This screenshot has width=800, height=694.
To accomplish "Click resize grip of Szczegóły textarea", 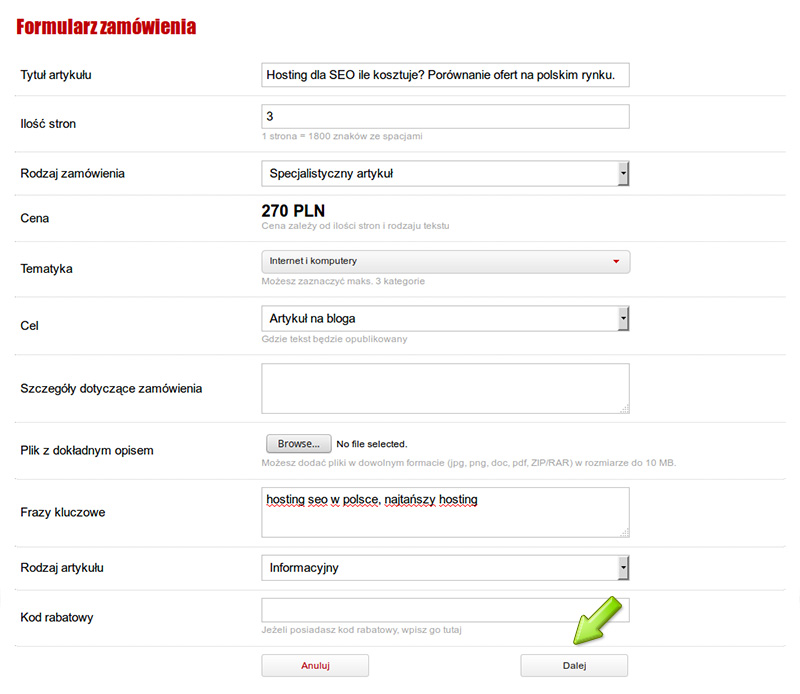I will click(624, 408).
